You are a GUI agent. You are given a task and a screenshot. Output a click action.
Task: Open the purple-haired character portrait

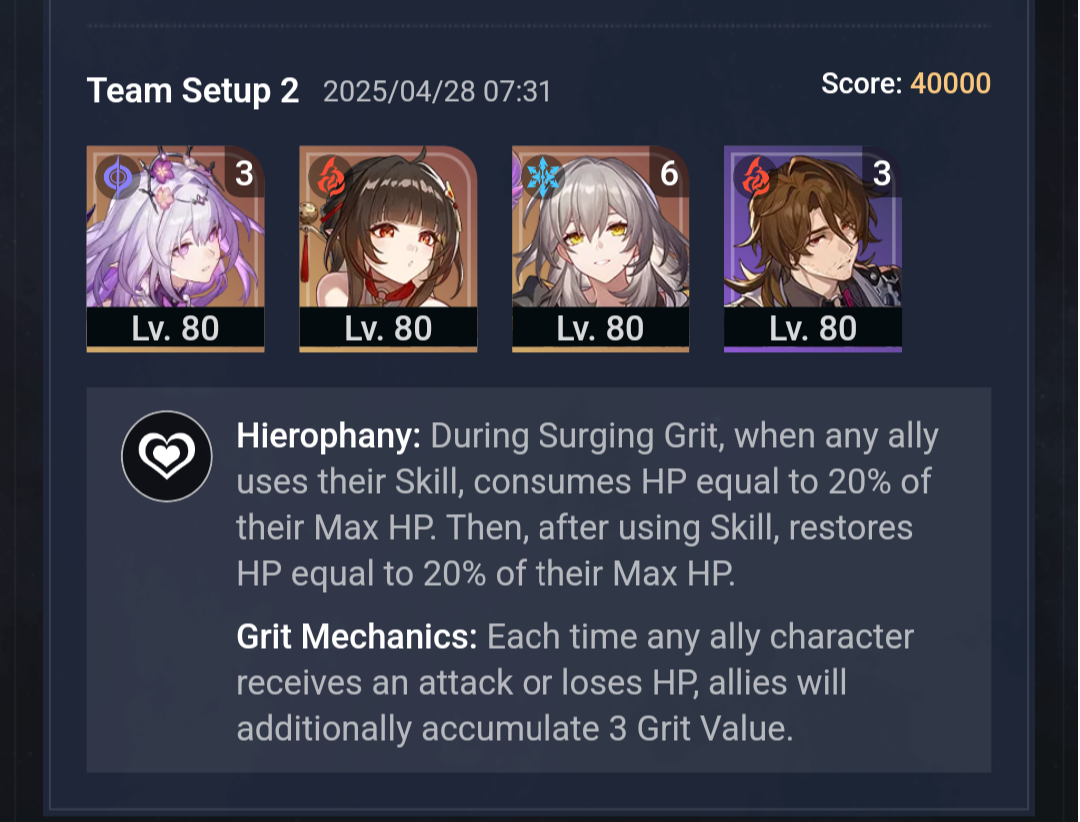coord(175,249)
